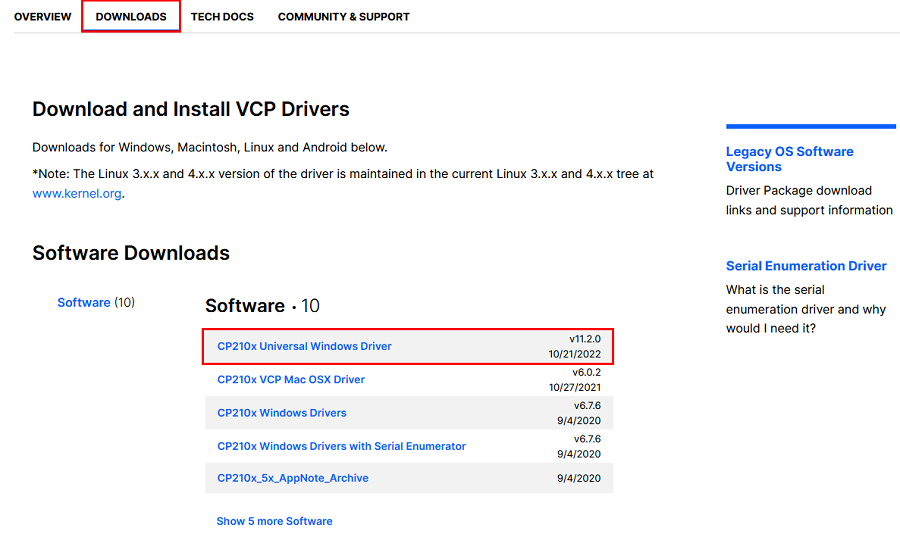Click the Serial Enumeration Driver link

point(806,266)
